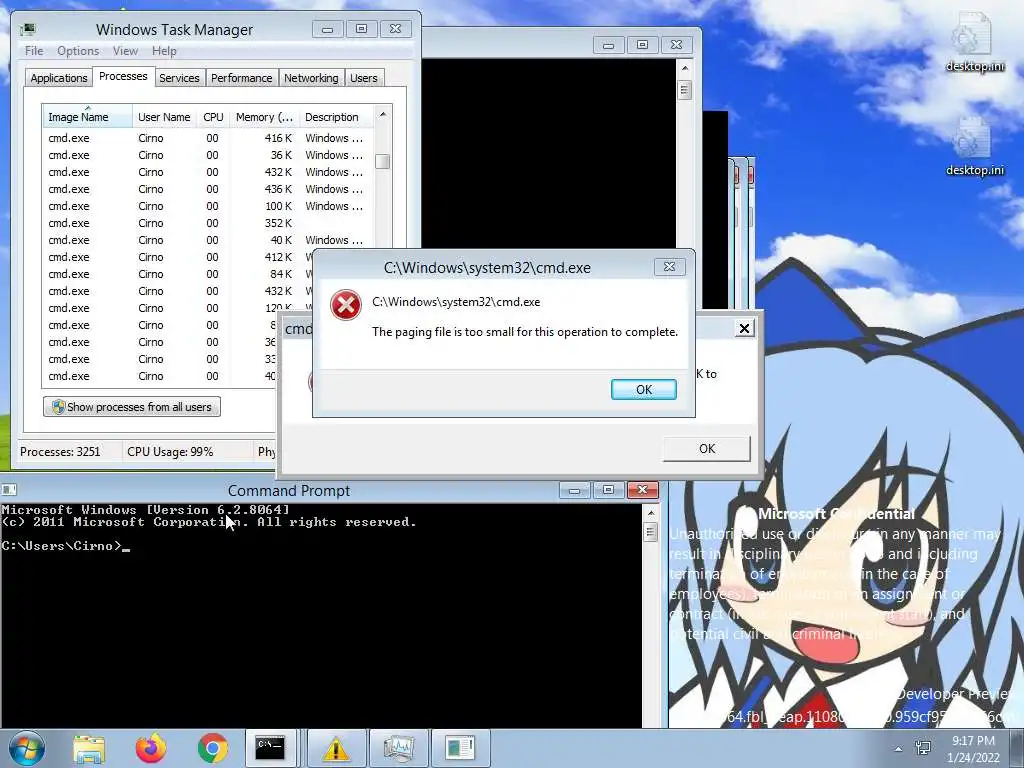Screen dimensions: 1024x768
Task: Switch to the Processes tab
Action: coord(123,76)
